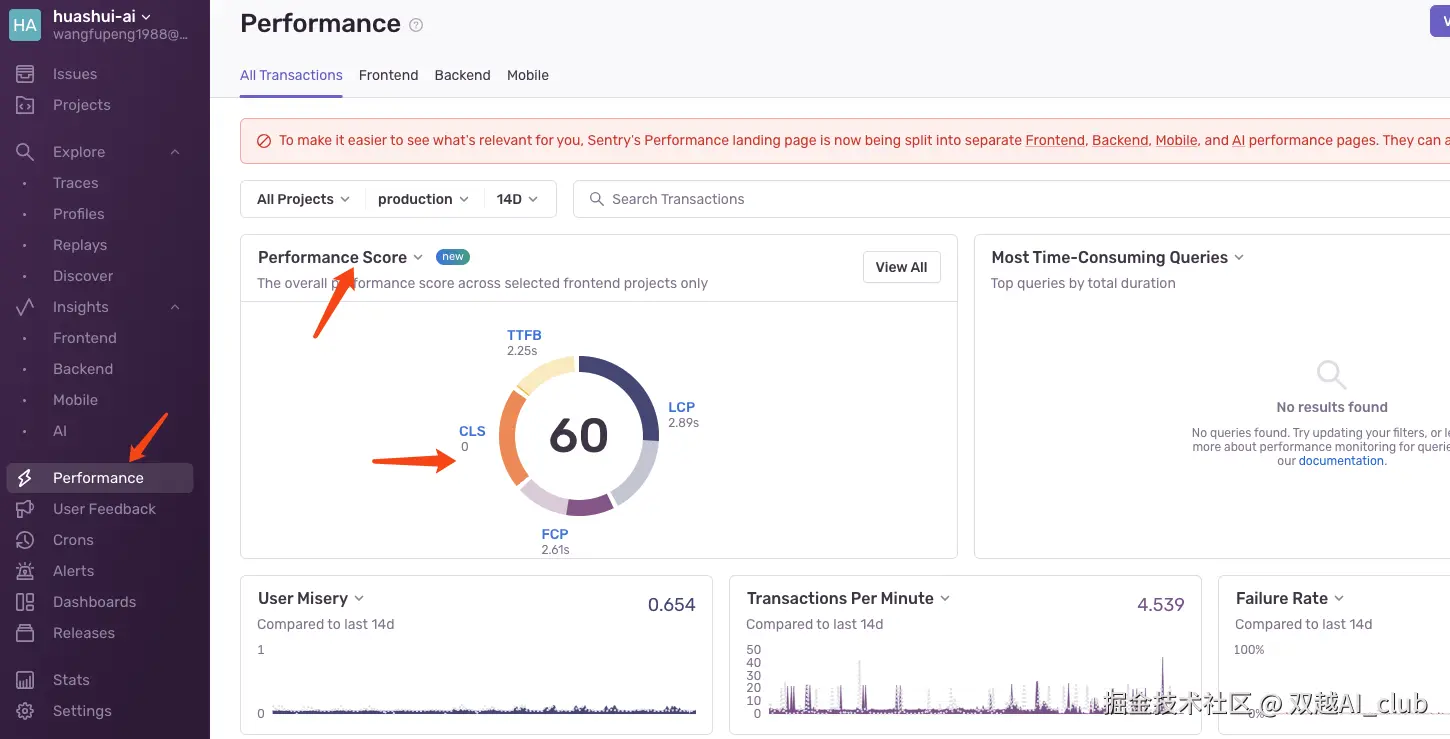The image size is (1450, 739).
Task: Open the 14D date range dropdown
Action: click(x=518, y=199)
